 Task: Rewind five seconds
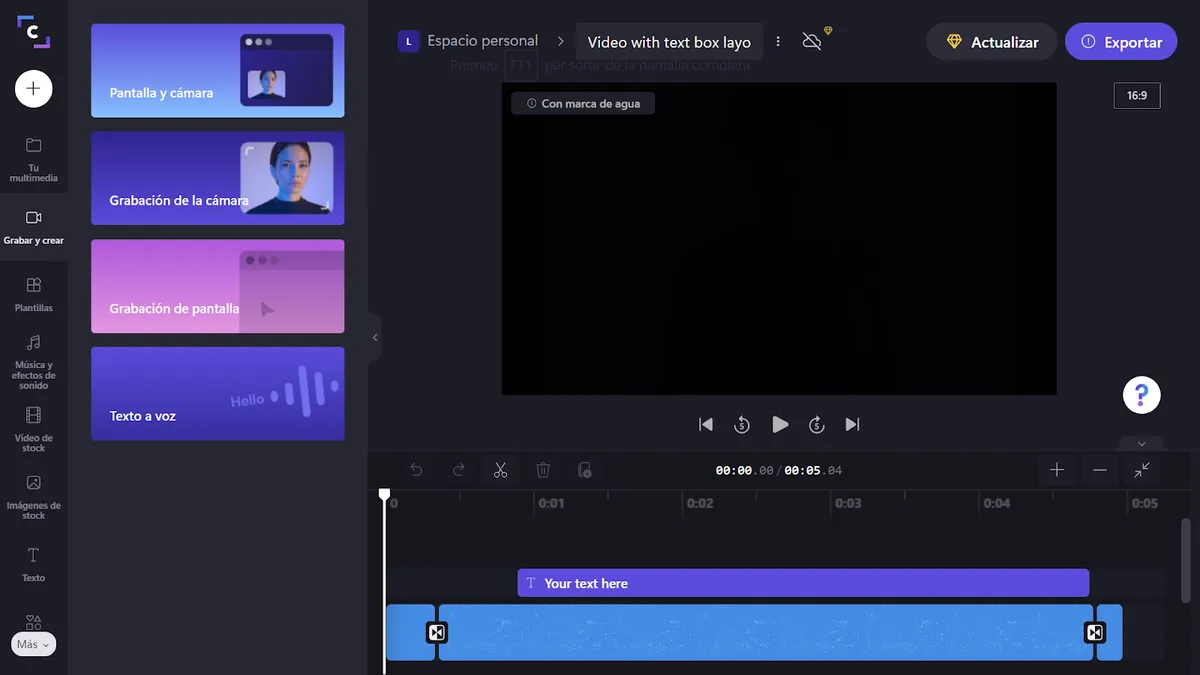pos(742,425)
